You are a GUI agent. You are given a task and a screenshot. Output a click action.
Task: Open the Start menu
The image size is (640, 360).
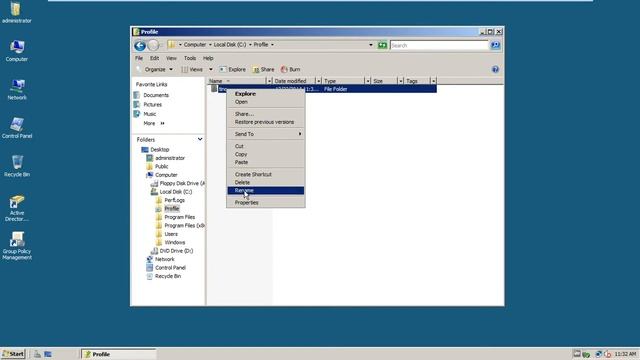pos(13,354)
